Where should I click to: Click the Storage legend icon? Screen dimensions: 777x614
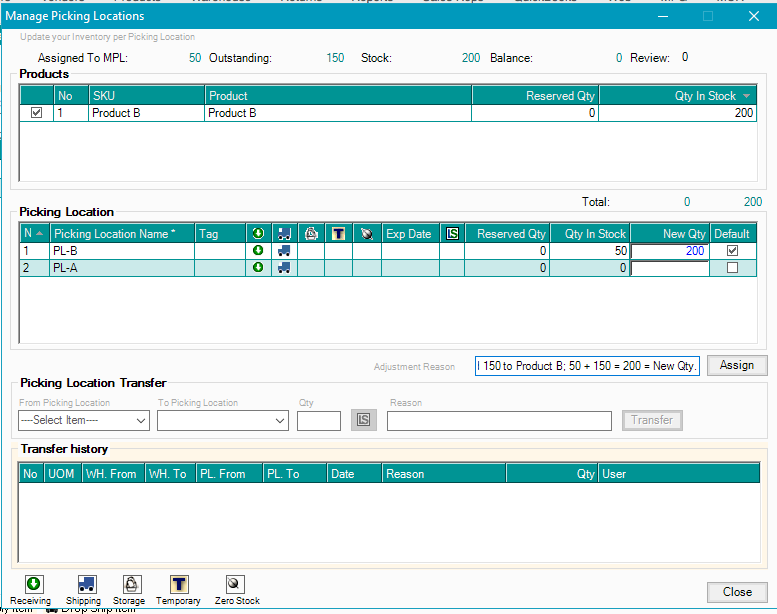[x=132, y=584]
